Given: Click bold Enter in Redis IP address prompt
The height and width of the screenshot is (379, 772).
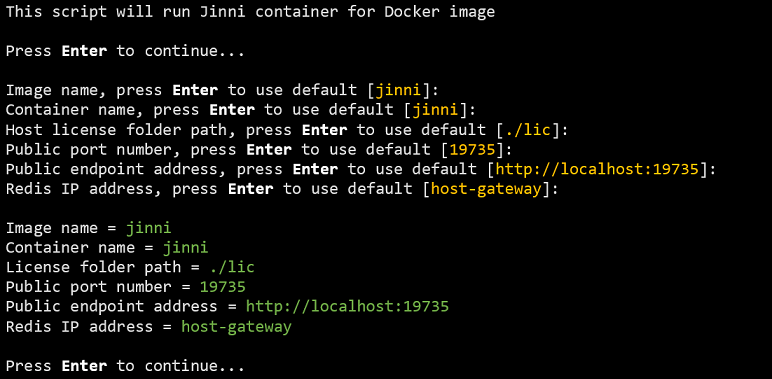Looking at the screenshot, I should [x=251, y=189].
